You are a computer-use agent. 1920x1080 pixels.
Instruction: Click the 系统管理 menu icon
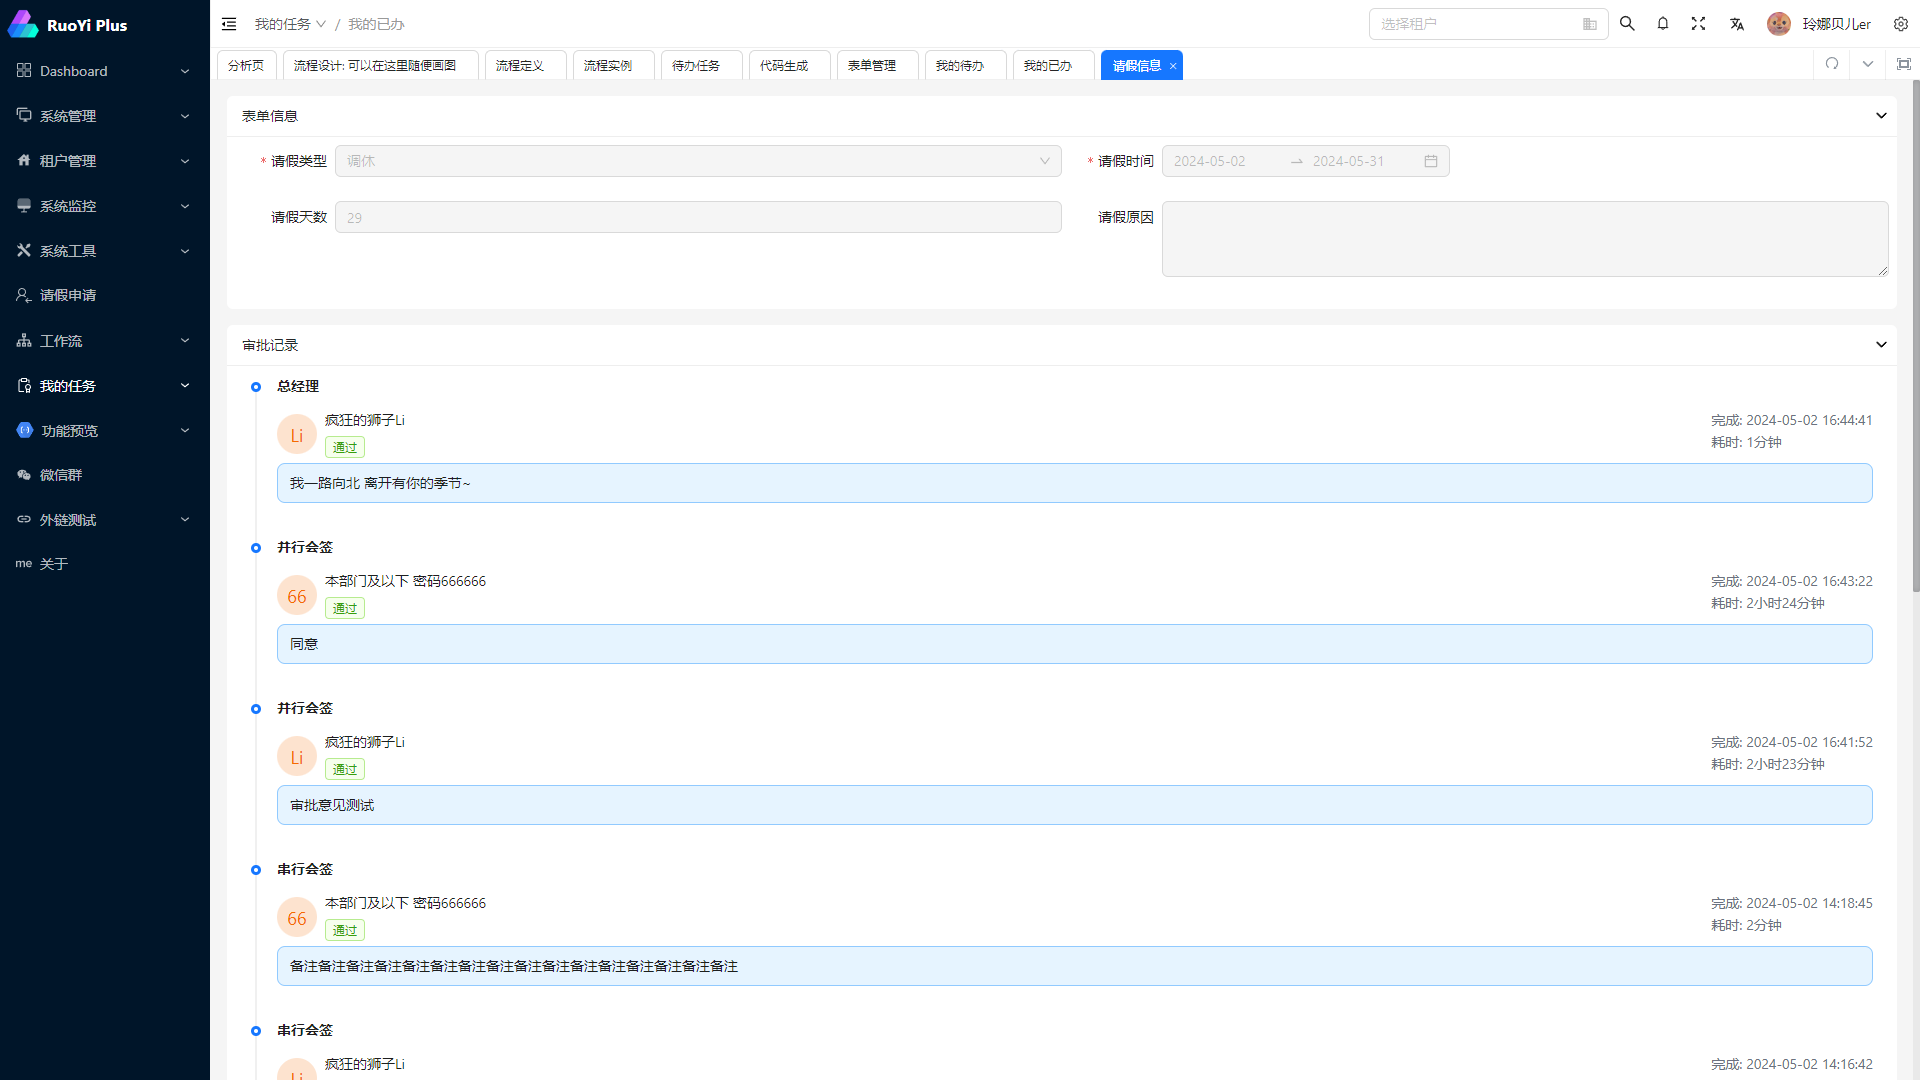(24, 115)
